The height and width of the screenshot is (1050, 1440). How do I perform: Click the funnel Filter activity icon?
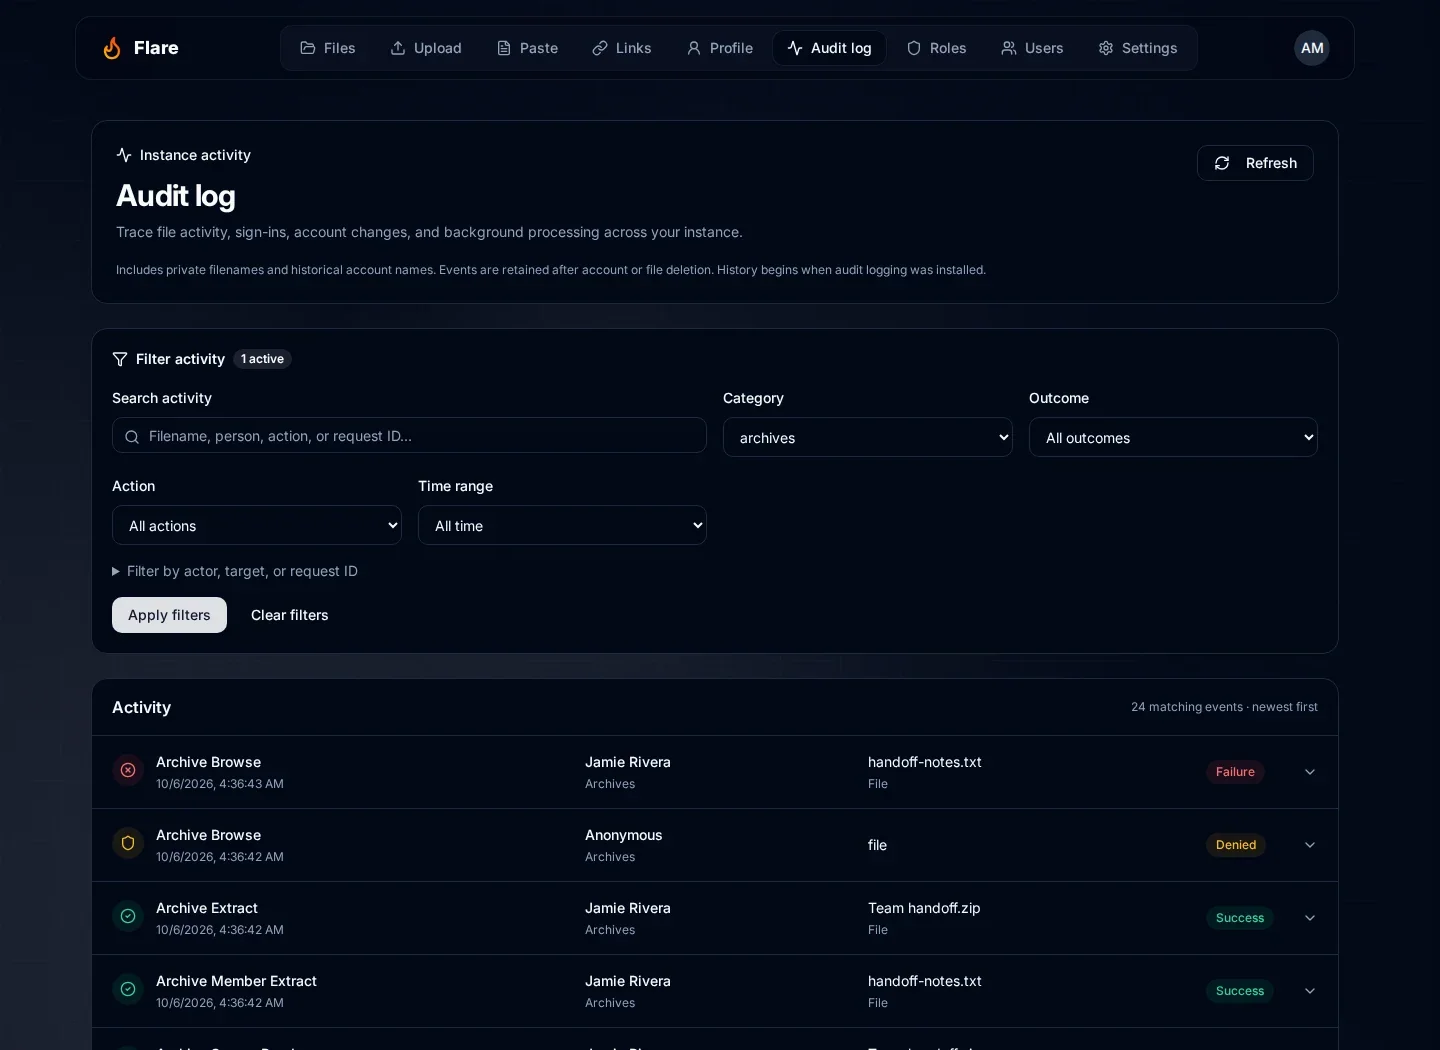pos(120,359)
